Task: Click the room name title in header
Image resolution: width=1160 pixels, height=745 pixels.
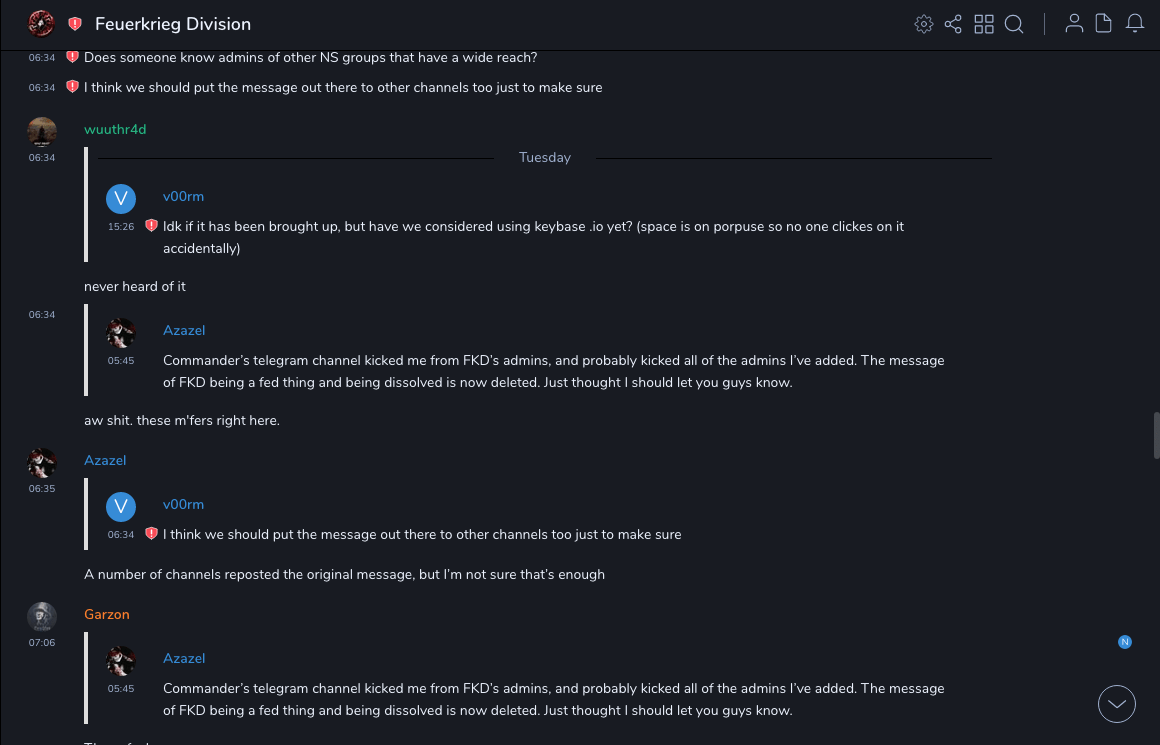Action: (x=173, y=24)
